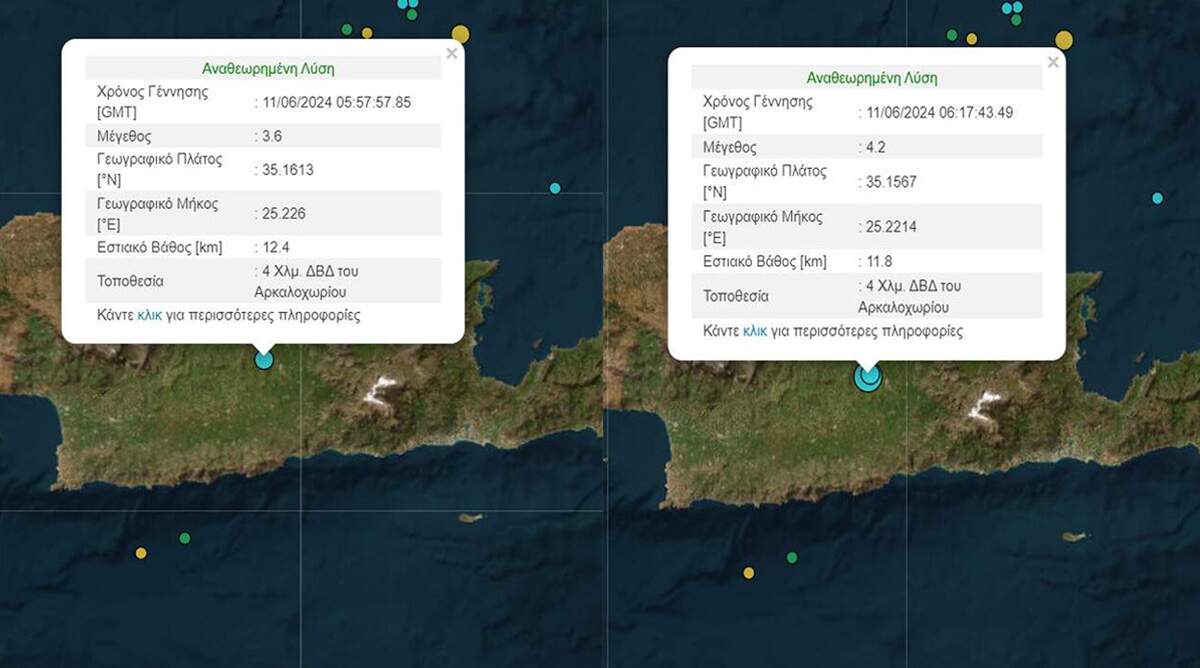Viewport: 1200px width, 668px height.
Task: Click large yellow marker above right popup corner
Action: tap(1064, 40)
